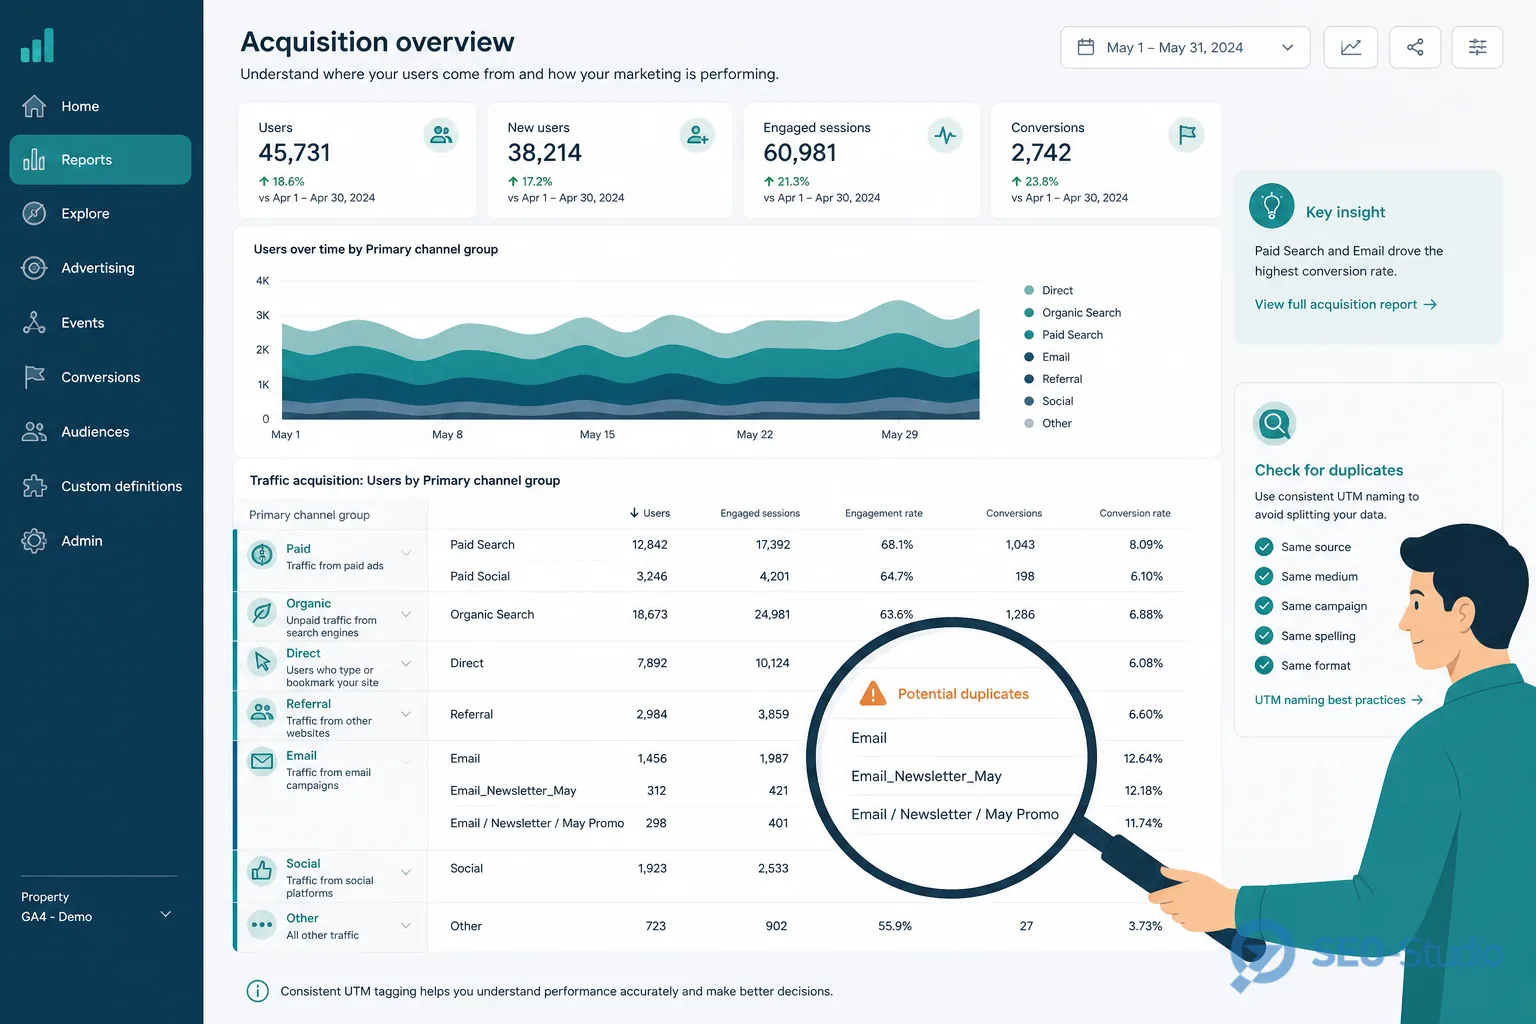
Task: Collapse the Organic channel group chevron
Action: [x=406, y=614]
